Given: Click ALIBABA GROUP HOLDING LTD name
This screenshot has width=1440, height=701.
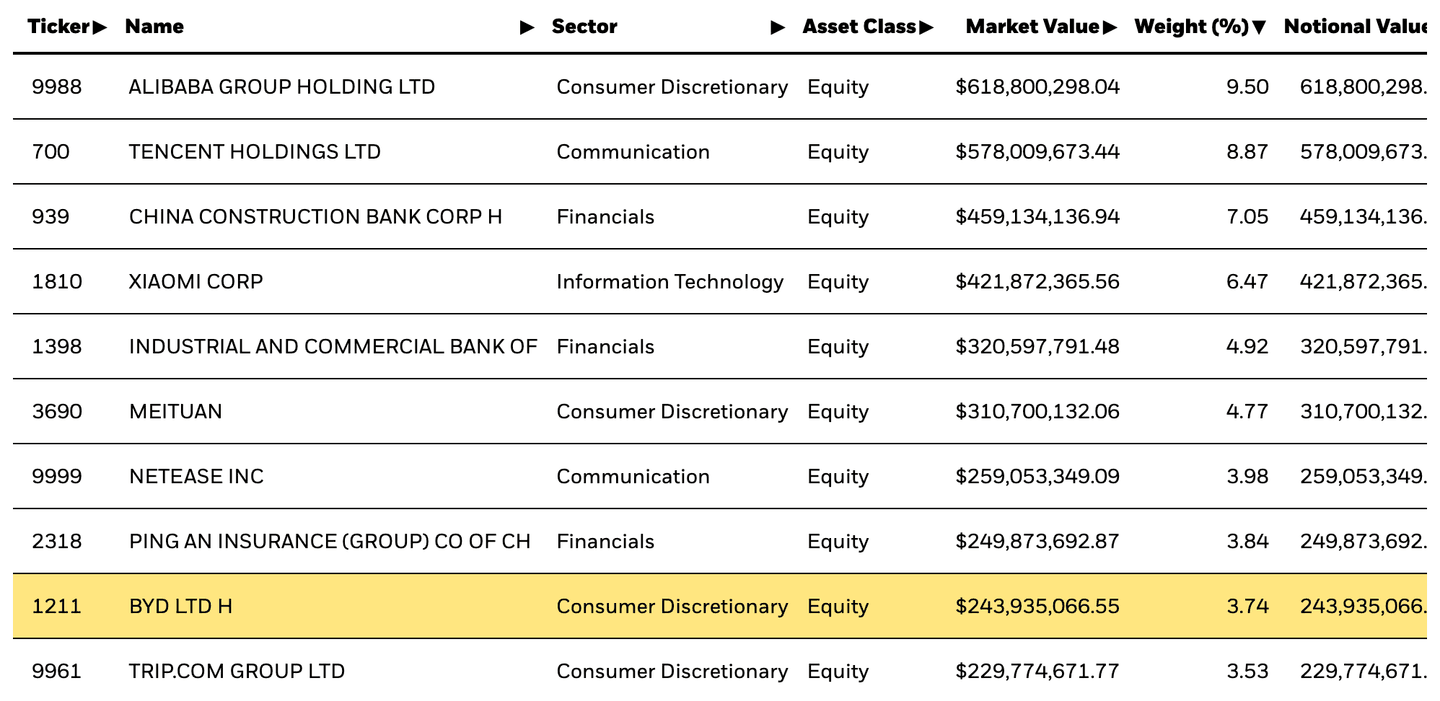Looking at the screenshot, I should [x=282, y=87].
